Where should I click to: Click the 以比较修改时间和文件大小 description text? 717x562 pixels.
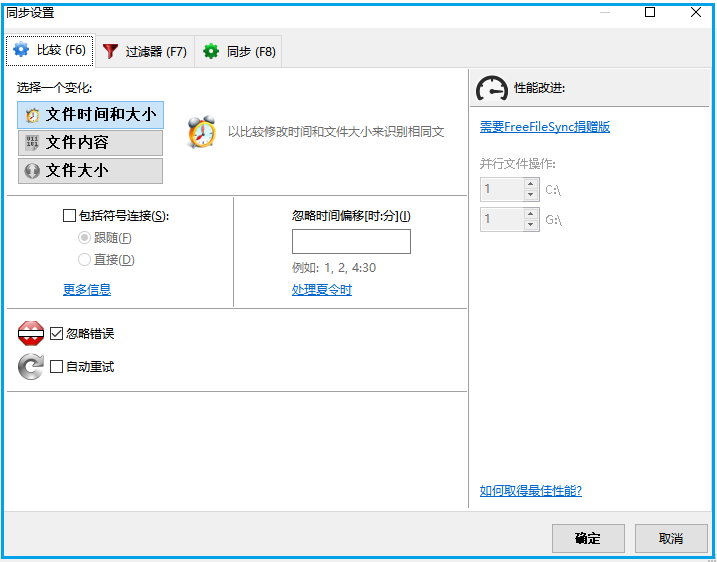tap(336, 132)
